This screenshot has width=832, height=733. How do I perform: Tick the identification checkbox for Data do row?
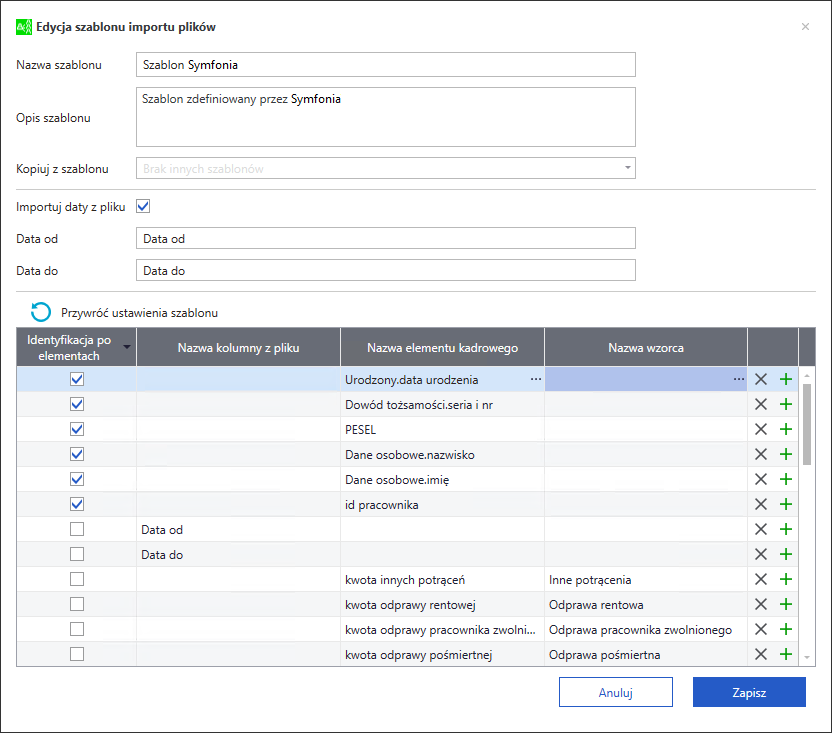click(77, 554)
